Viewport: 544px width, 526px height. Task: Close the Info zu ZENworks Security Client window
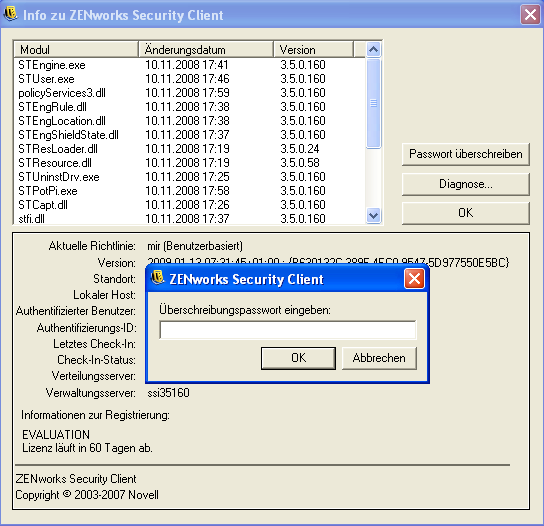[x=530, y=15]
